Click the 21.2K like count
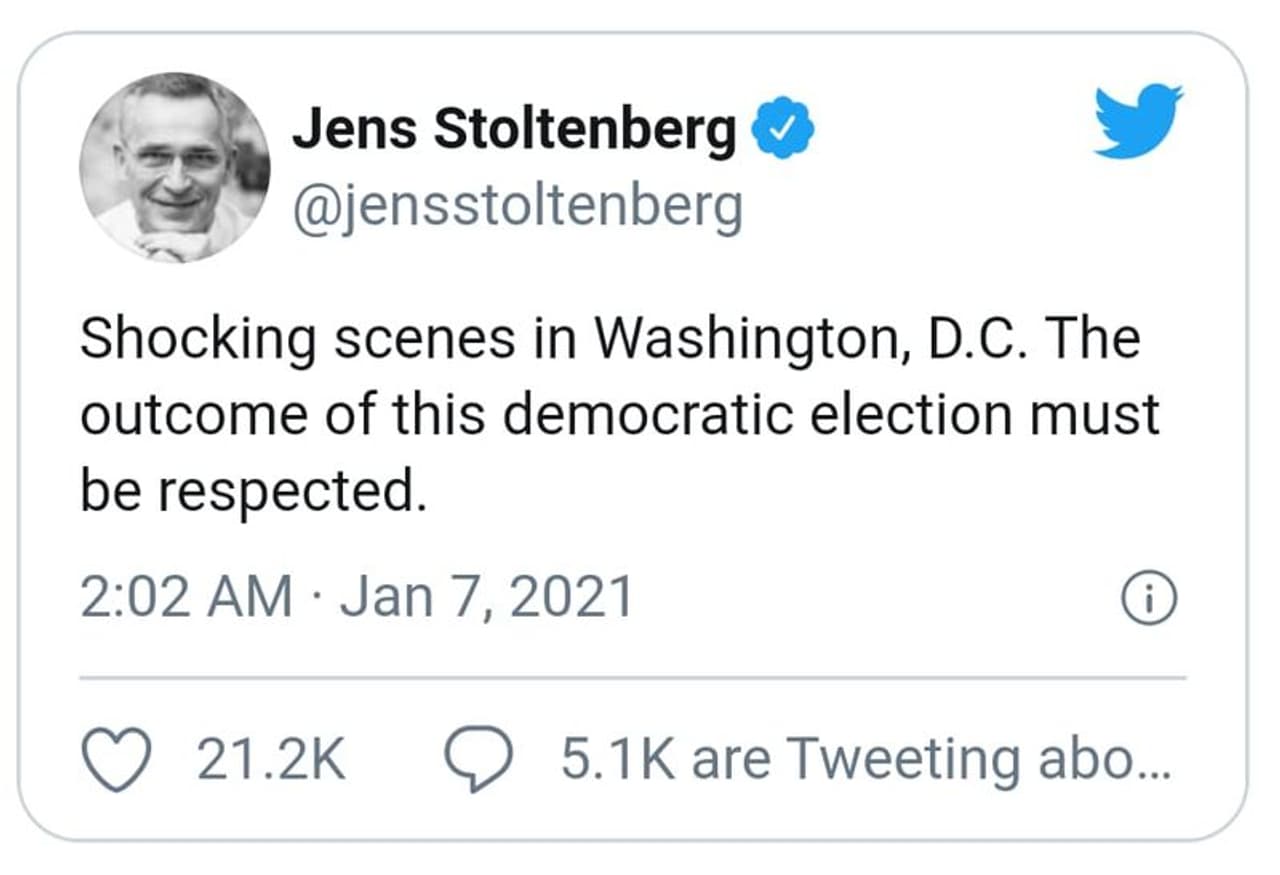This screenshot has width=1280, height=875. [271, 759]
